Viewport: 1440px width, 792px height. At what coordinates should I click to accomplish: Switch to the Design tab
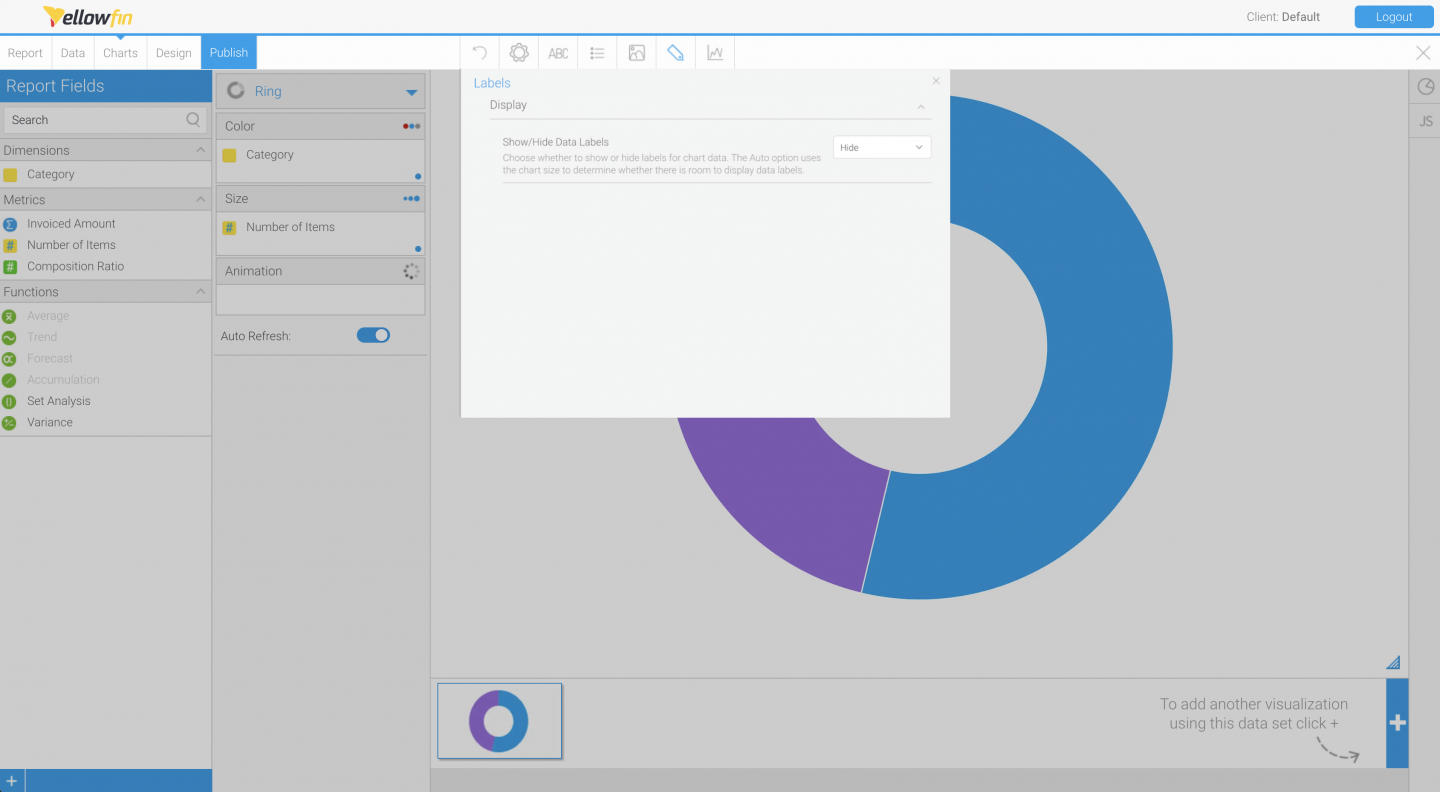pos(173,52)
